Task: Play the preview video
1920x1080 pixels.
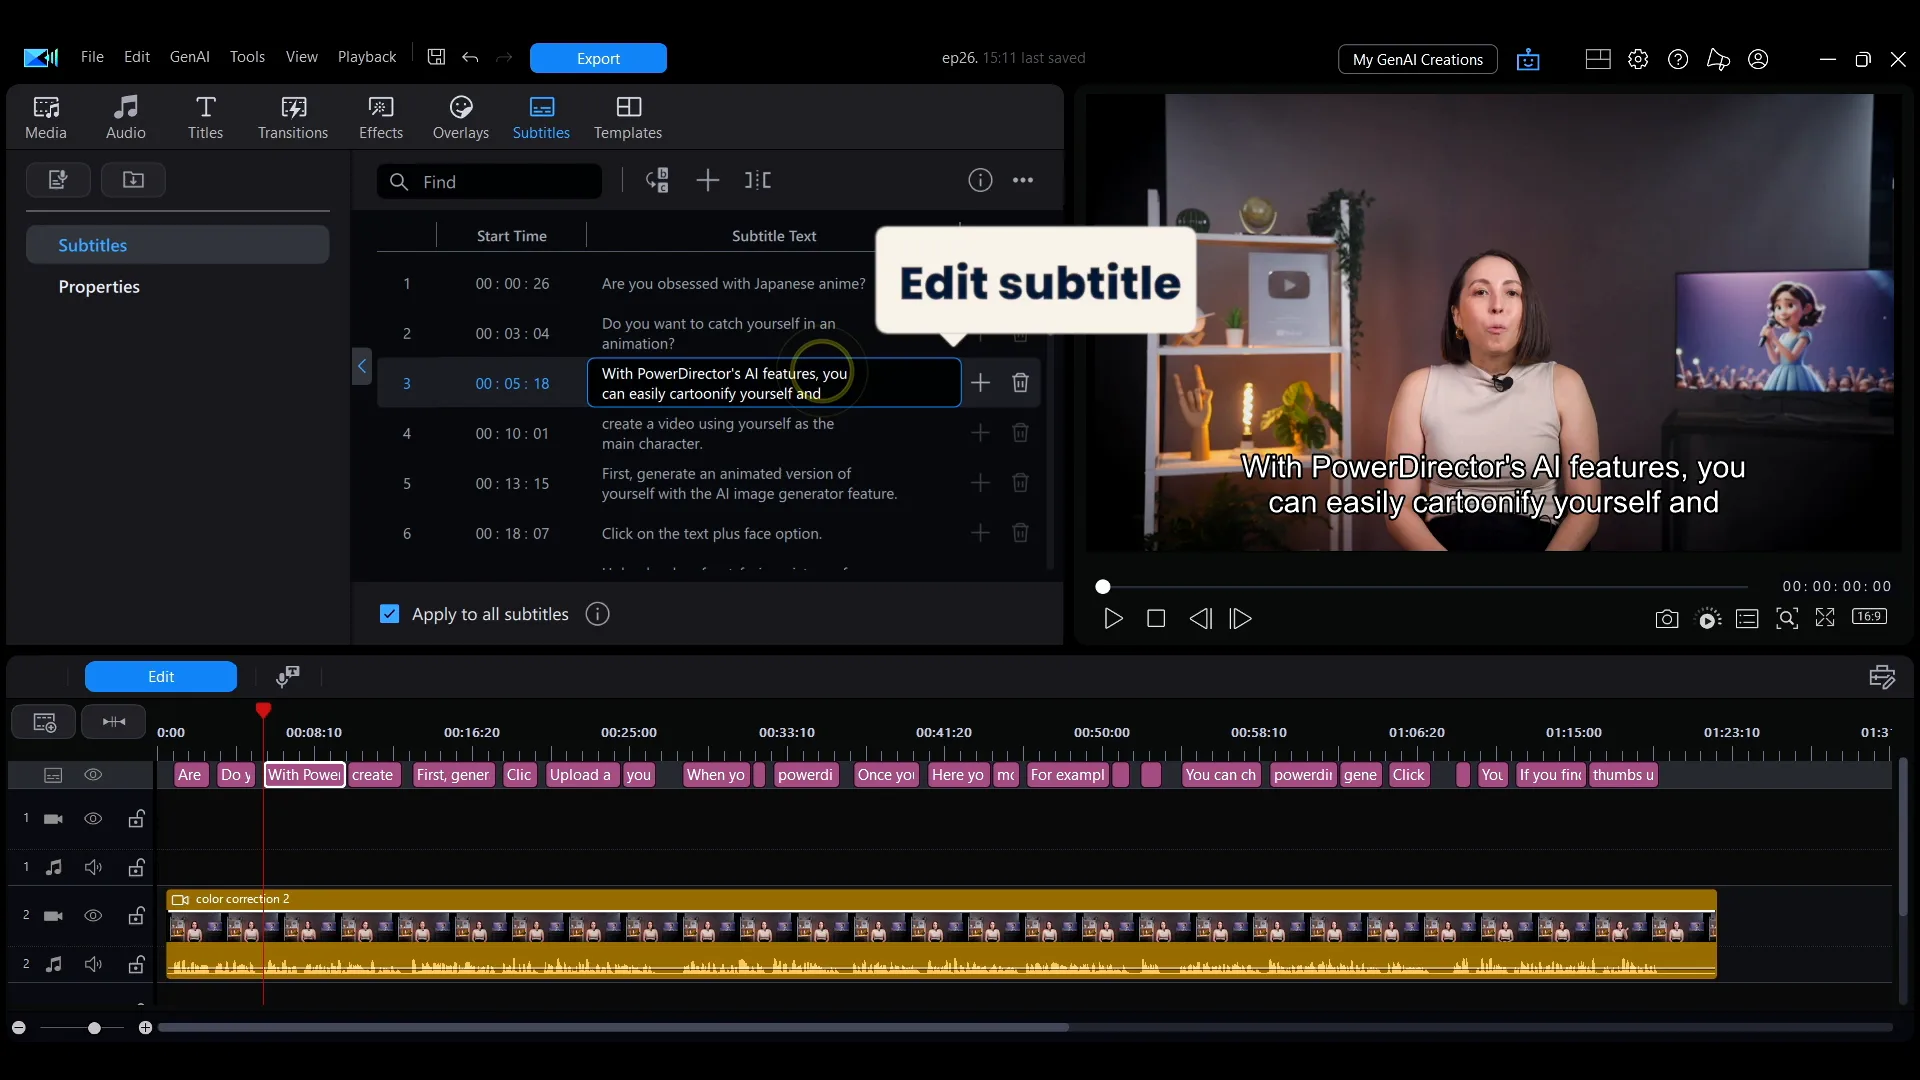Action: pyautogui.click(x=1113, y=619)
